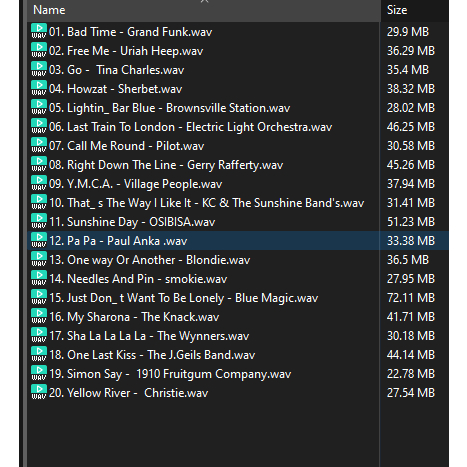Select the WAV icon of 03. Go - Tina Charles
Image resolution: width=467 pixels, height=467 pixels.
point(39,69)
